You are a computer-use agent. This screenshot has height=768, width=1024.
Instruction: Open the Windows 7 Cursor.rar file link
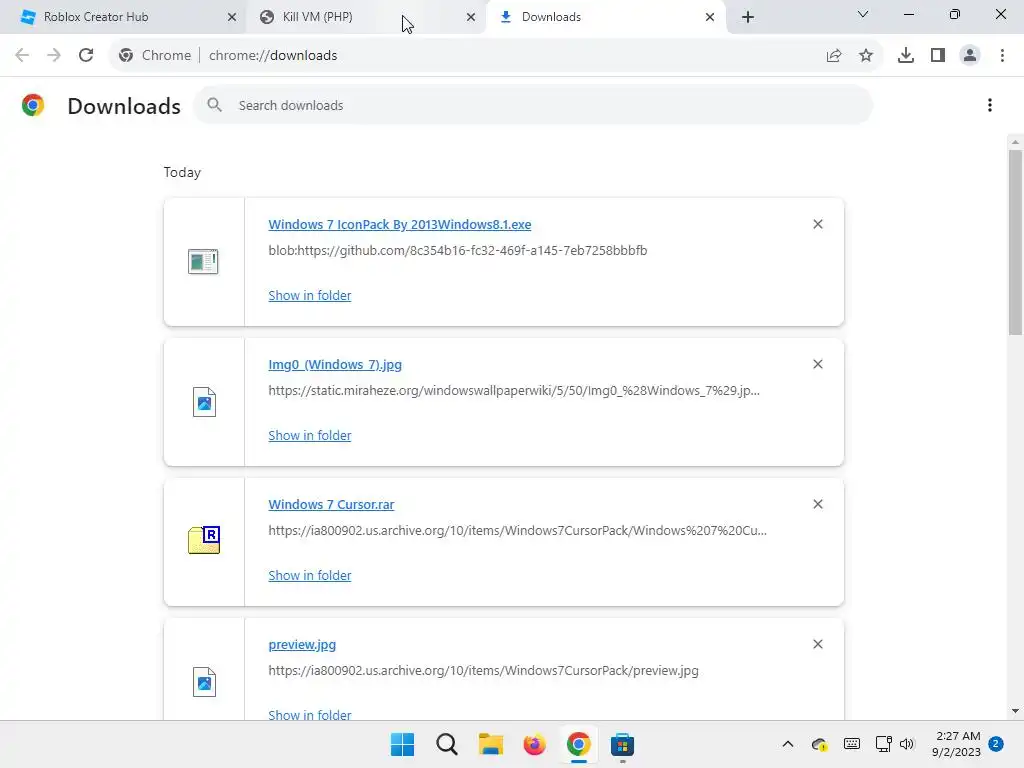point(331,504)
